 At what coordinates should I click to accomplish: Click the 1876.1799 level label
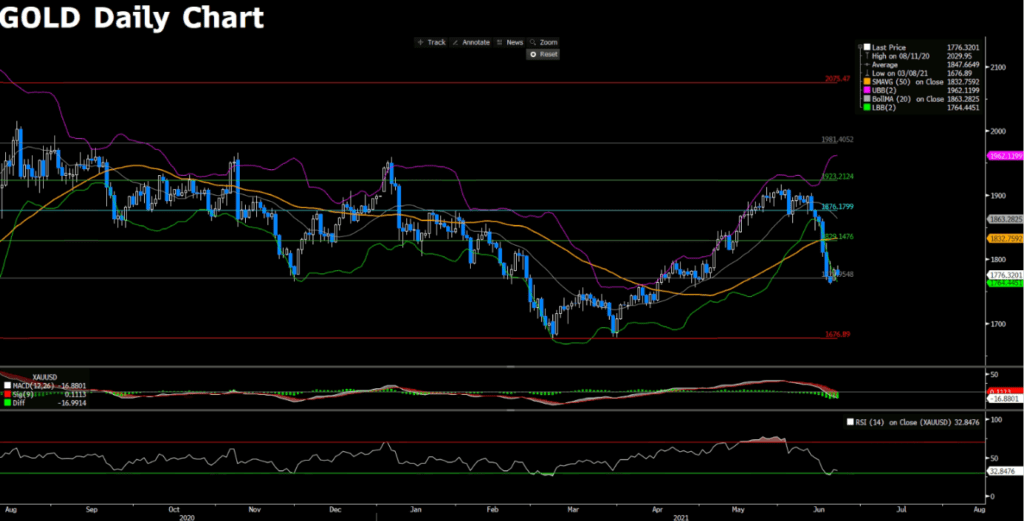click(x=837, y=206)
